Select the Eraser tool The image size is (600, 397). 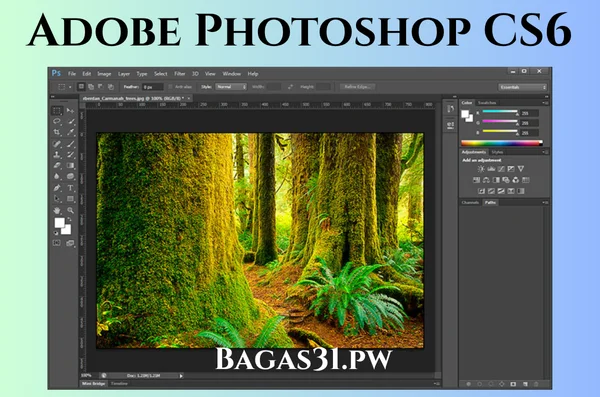coord(57,165)
